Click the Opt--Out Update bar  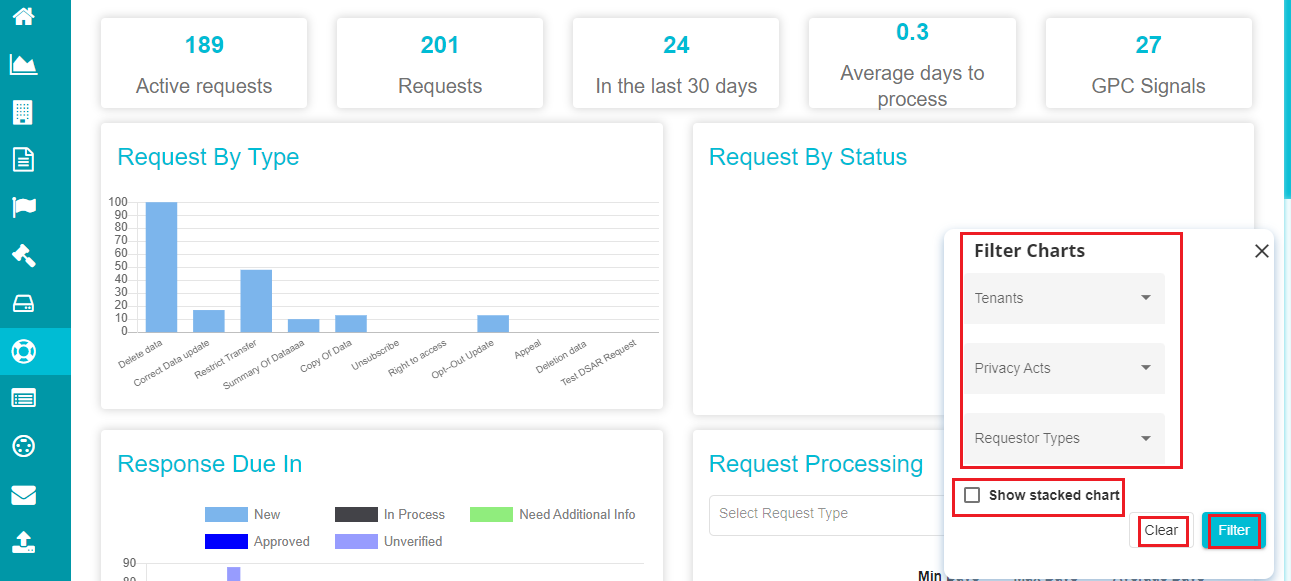(493, 323)
